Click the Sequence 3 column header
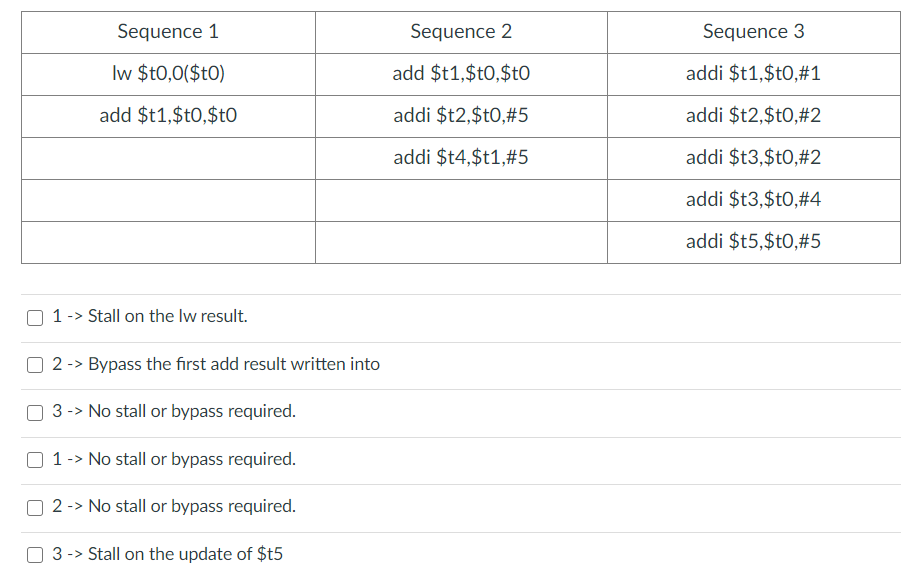 coord(754,32)
